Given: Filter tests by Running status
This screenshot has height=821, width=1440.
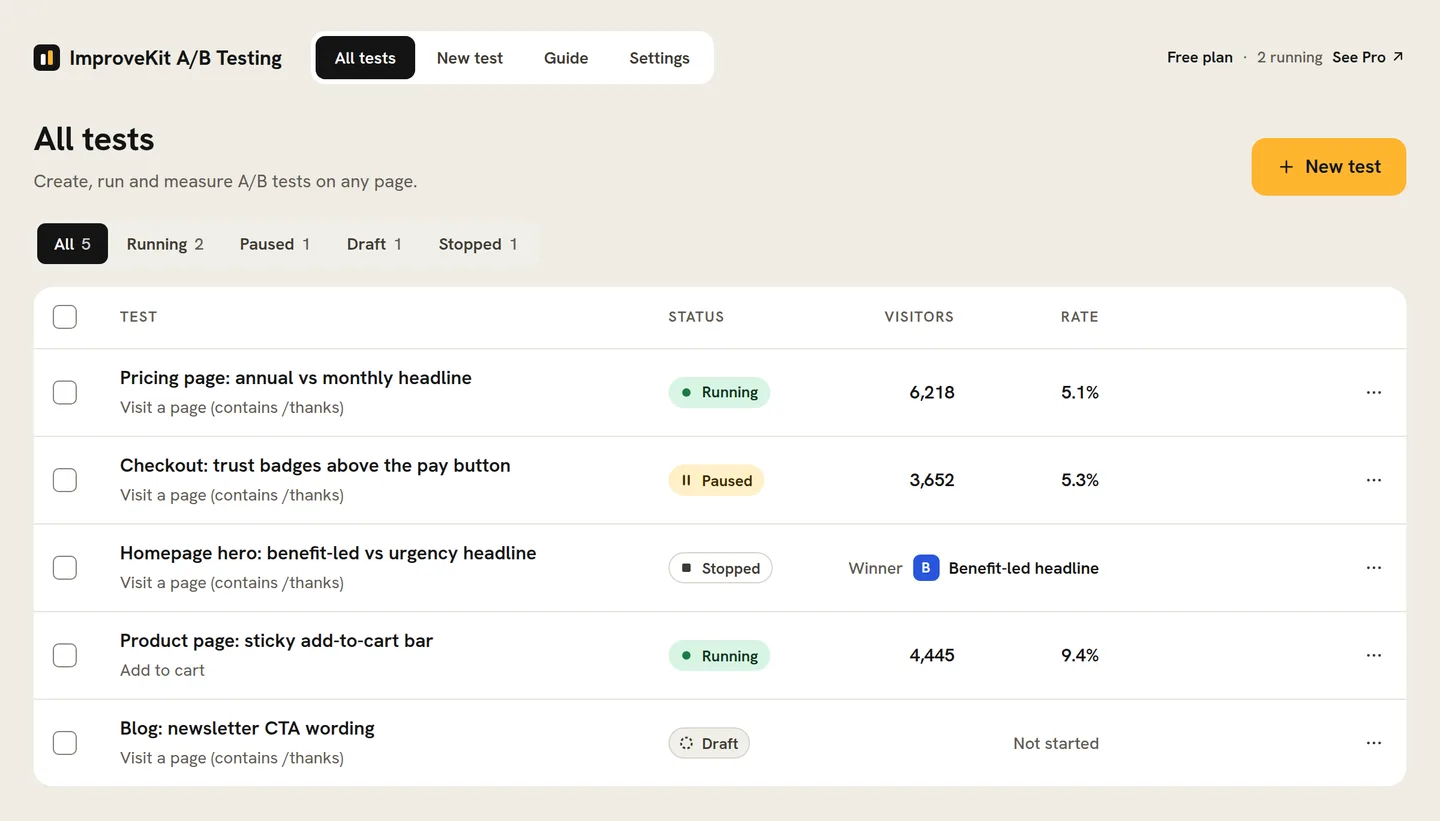Looking at the screenshot, I should 165,244.
